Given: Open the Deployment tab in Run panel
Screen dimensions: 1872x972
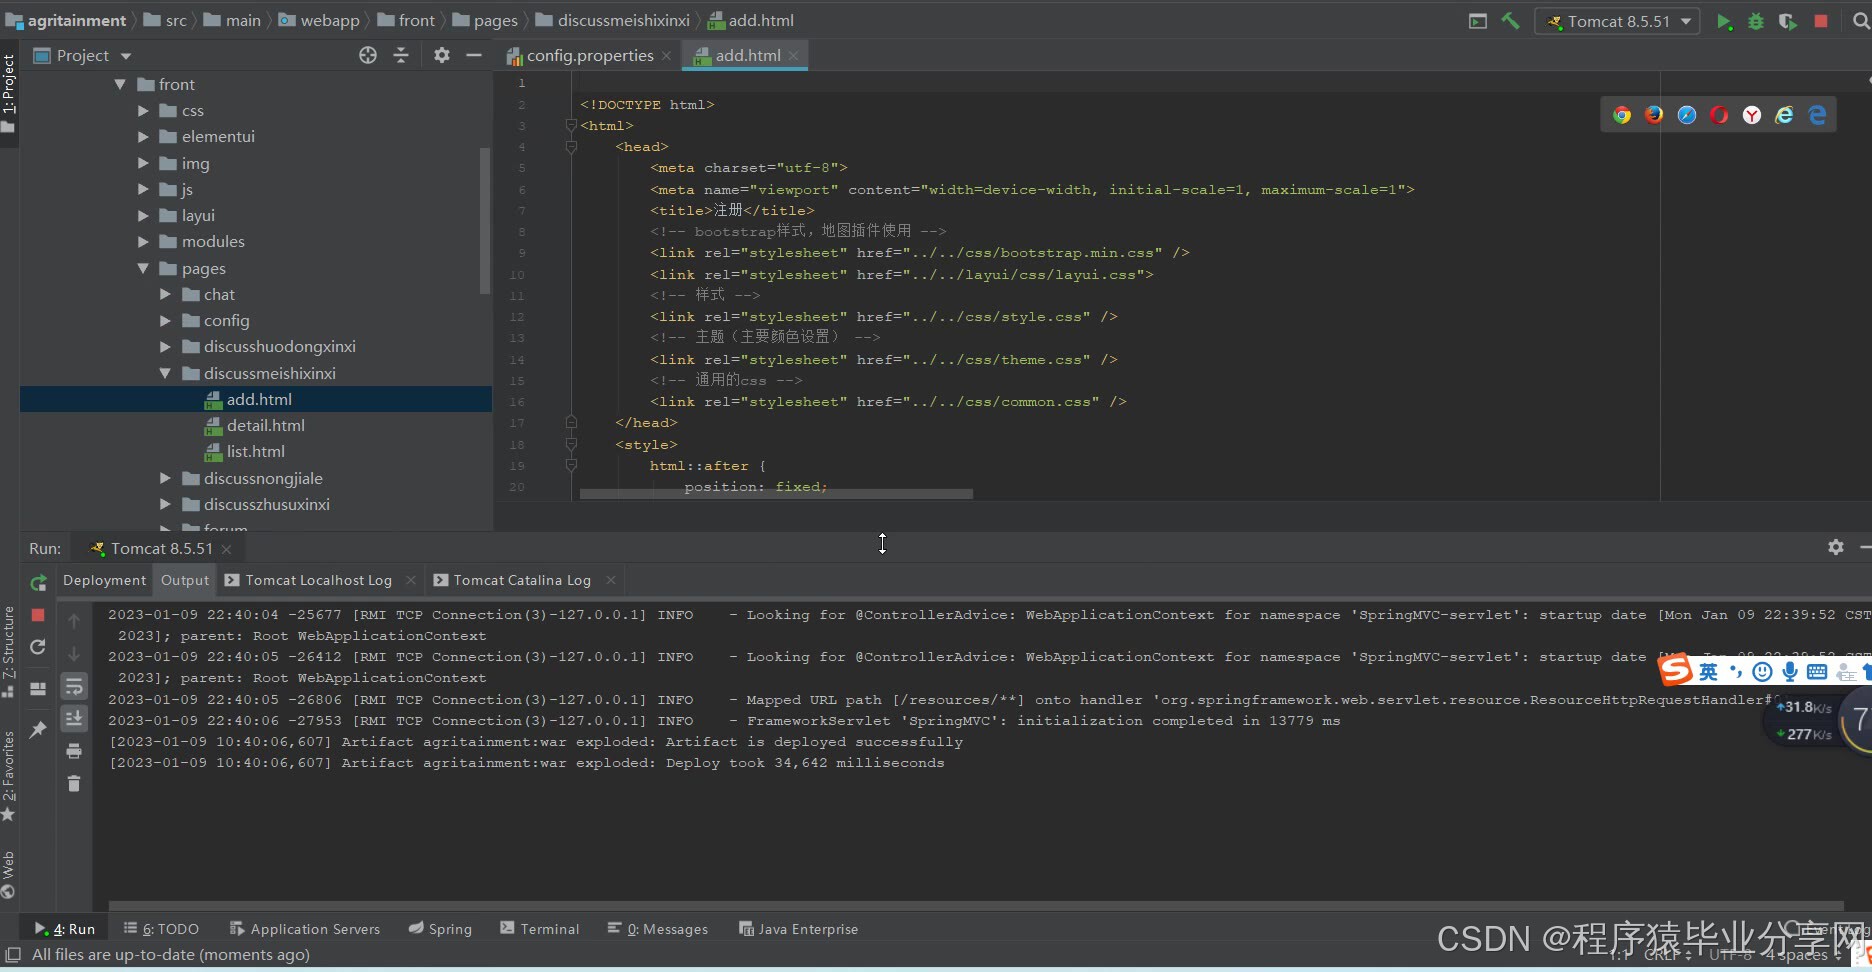Looking at the screenshot, I should point(104,580).
